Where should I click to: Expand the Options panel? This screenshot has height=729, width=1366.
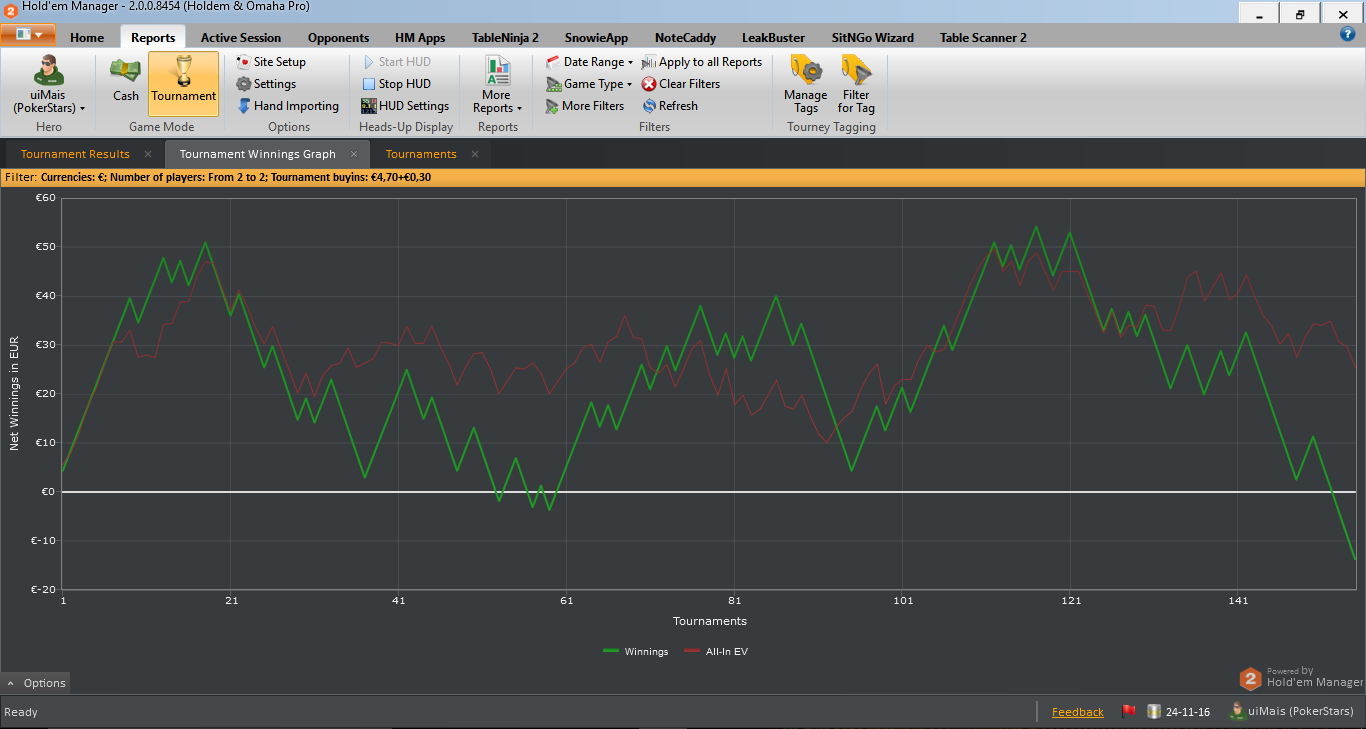tap(36, 683)
